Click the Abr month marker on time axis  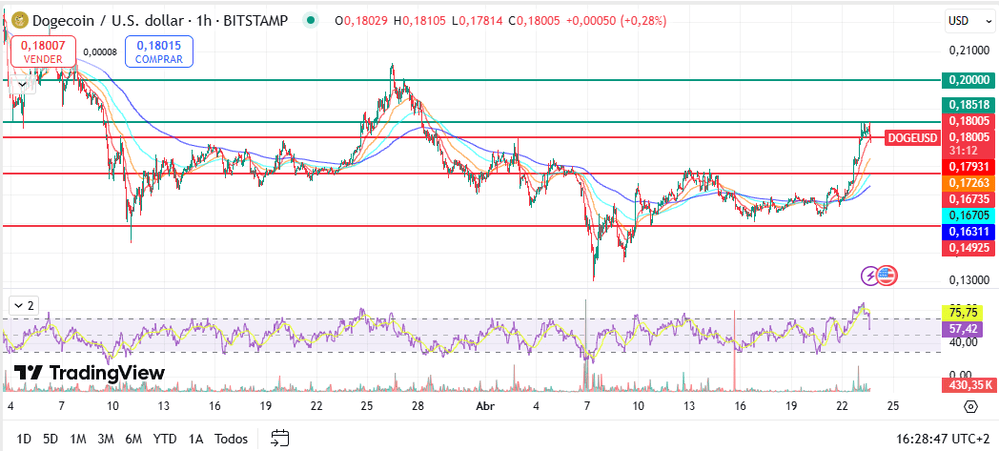(487, 406)
